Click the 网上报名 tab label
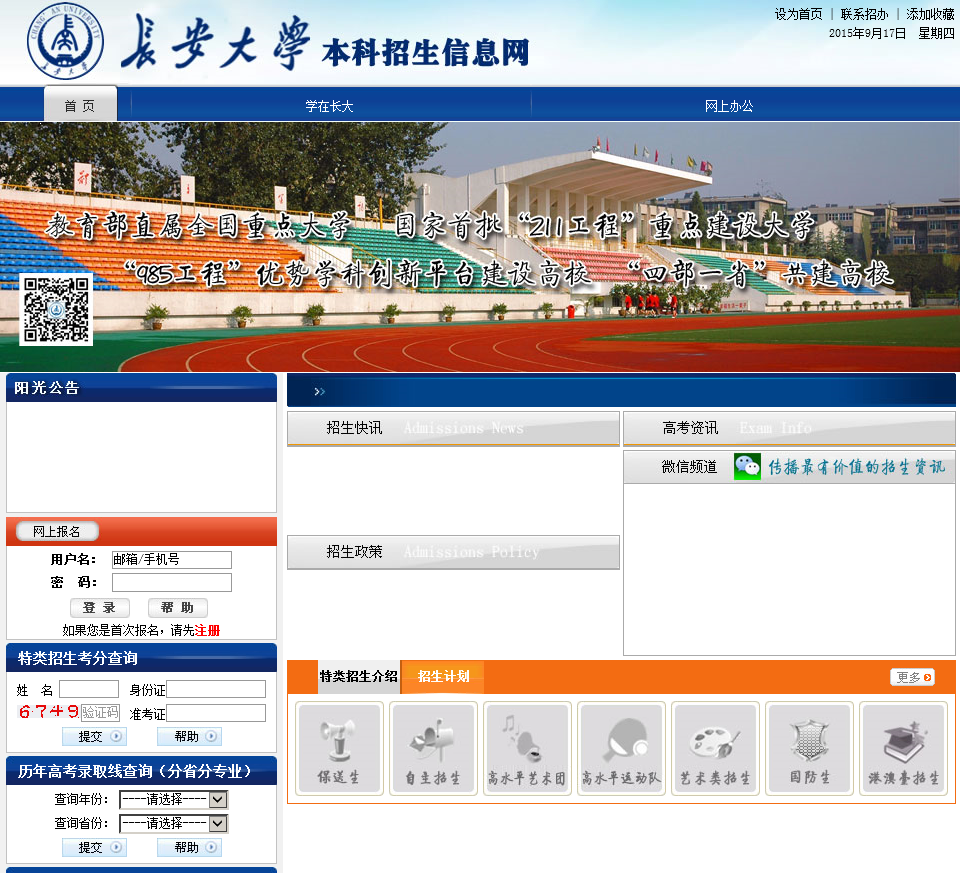This screenshot has width=960, height=873. (x=57, y=531)
